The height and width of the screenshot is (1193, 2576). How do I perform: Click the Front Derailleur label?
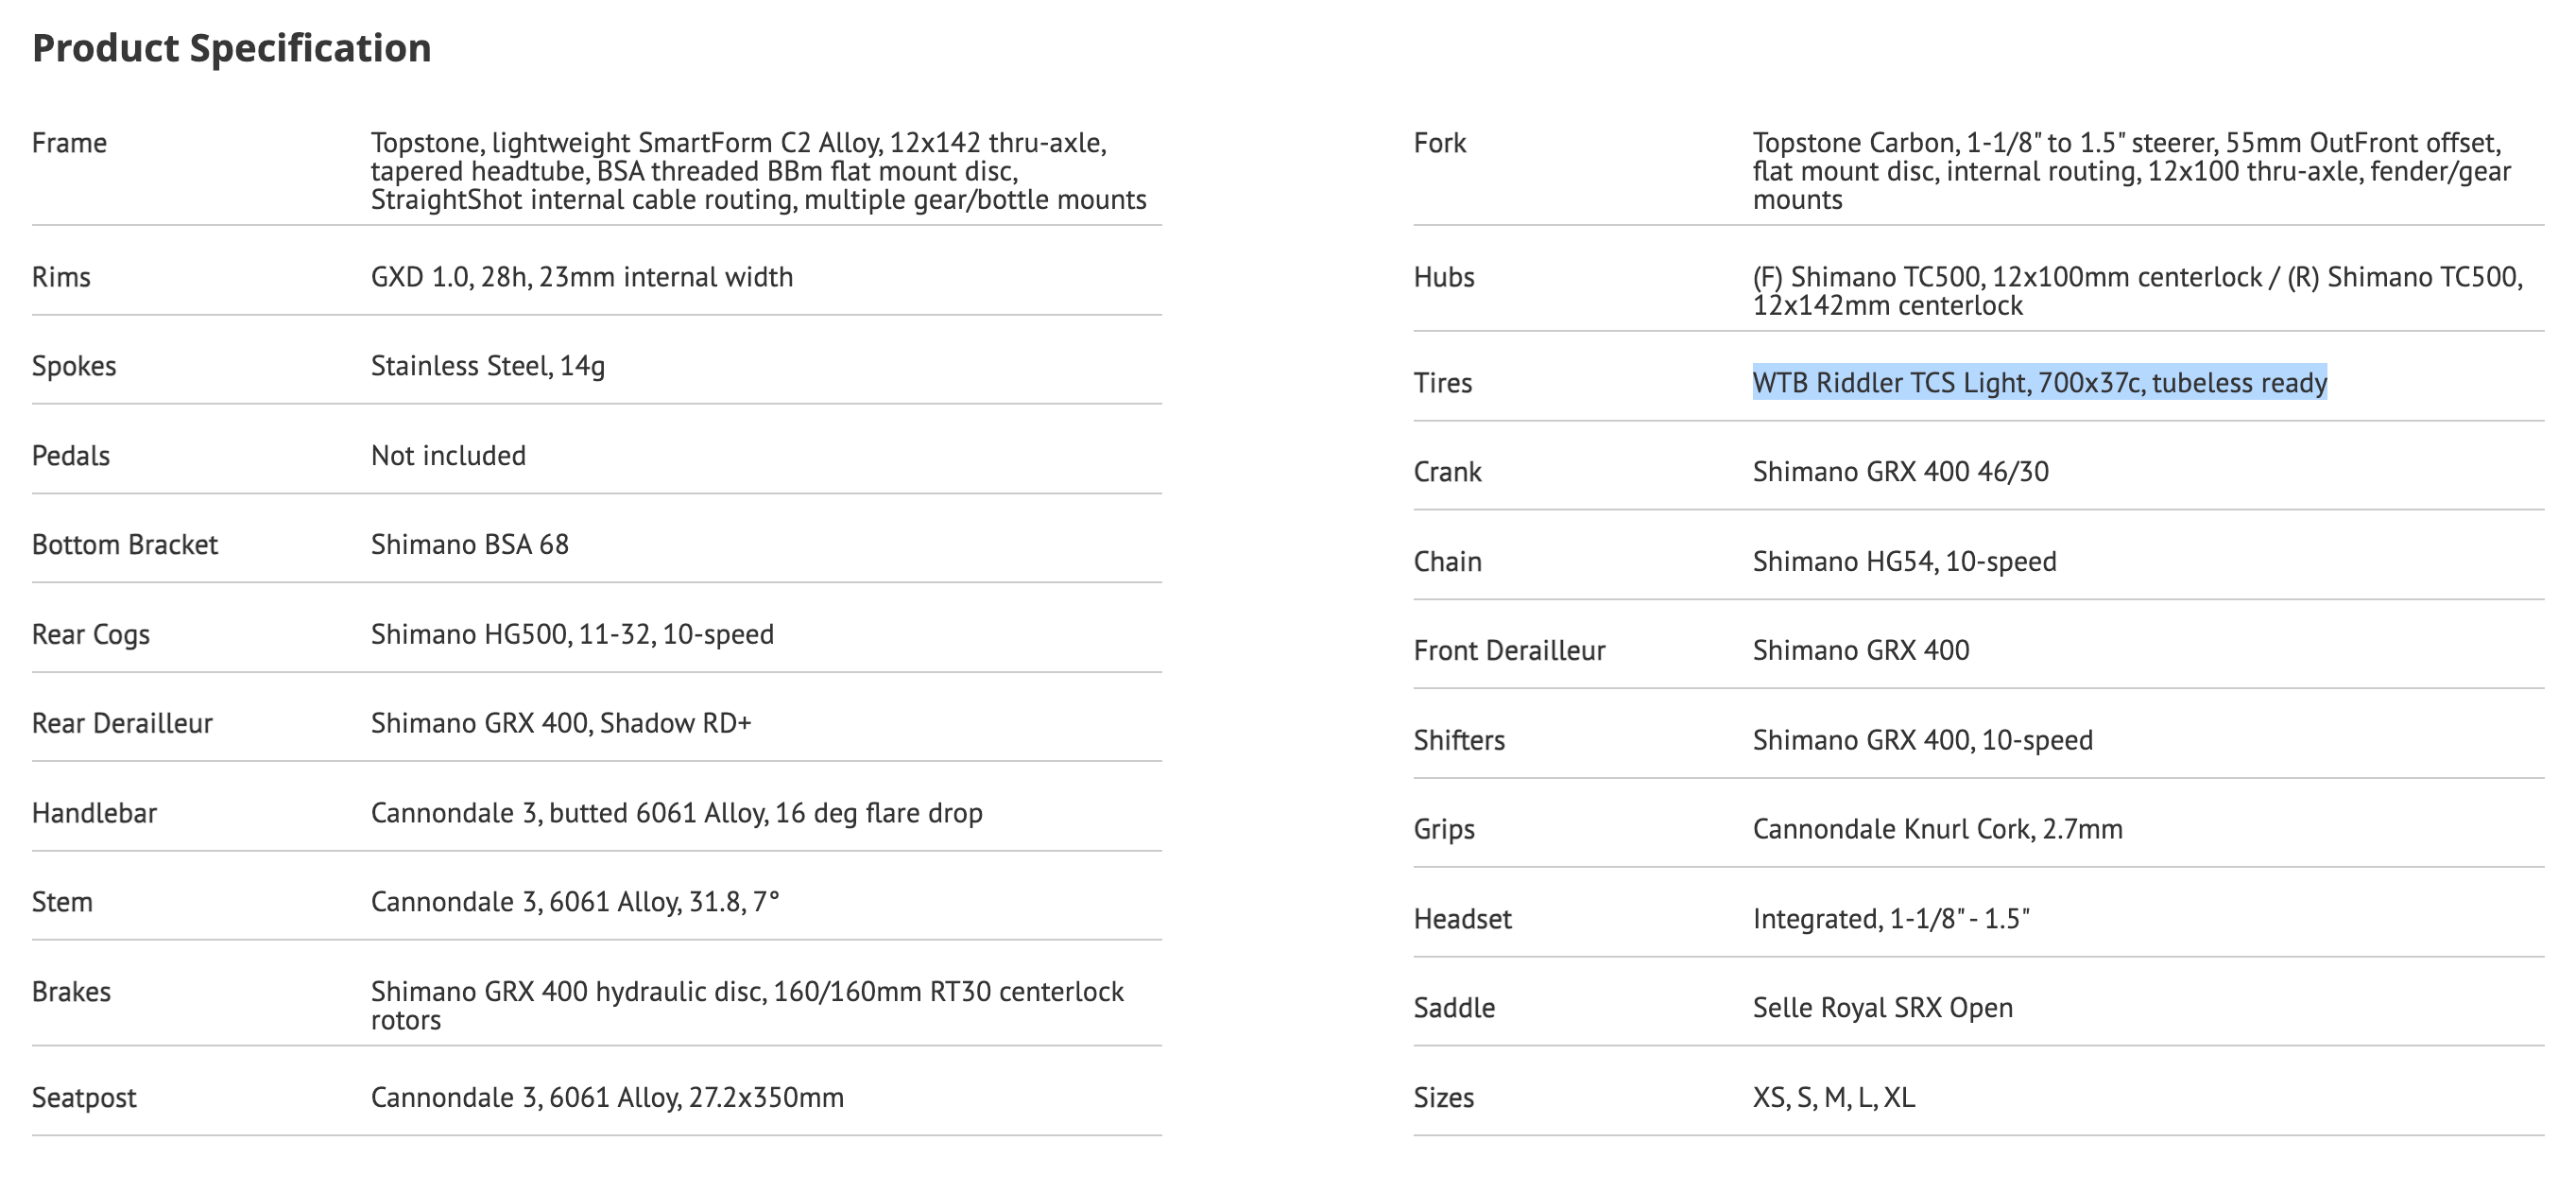click(1509, 650)
